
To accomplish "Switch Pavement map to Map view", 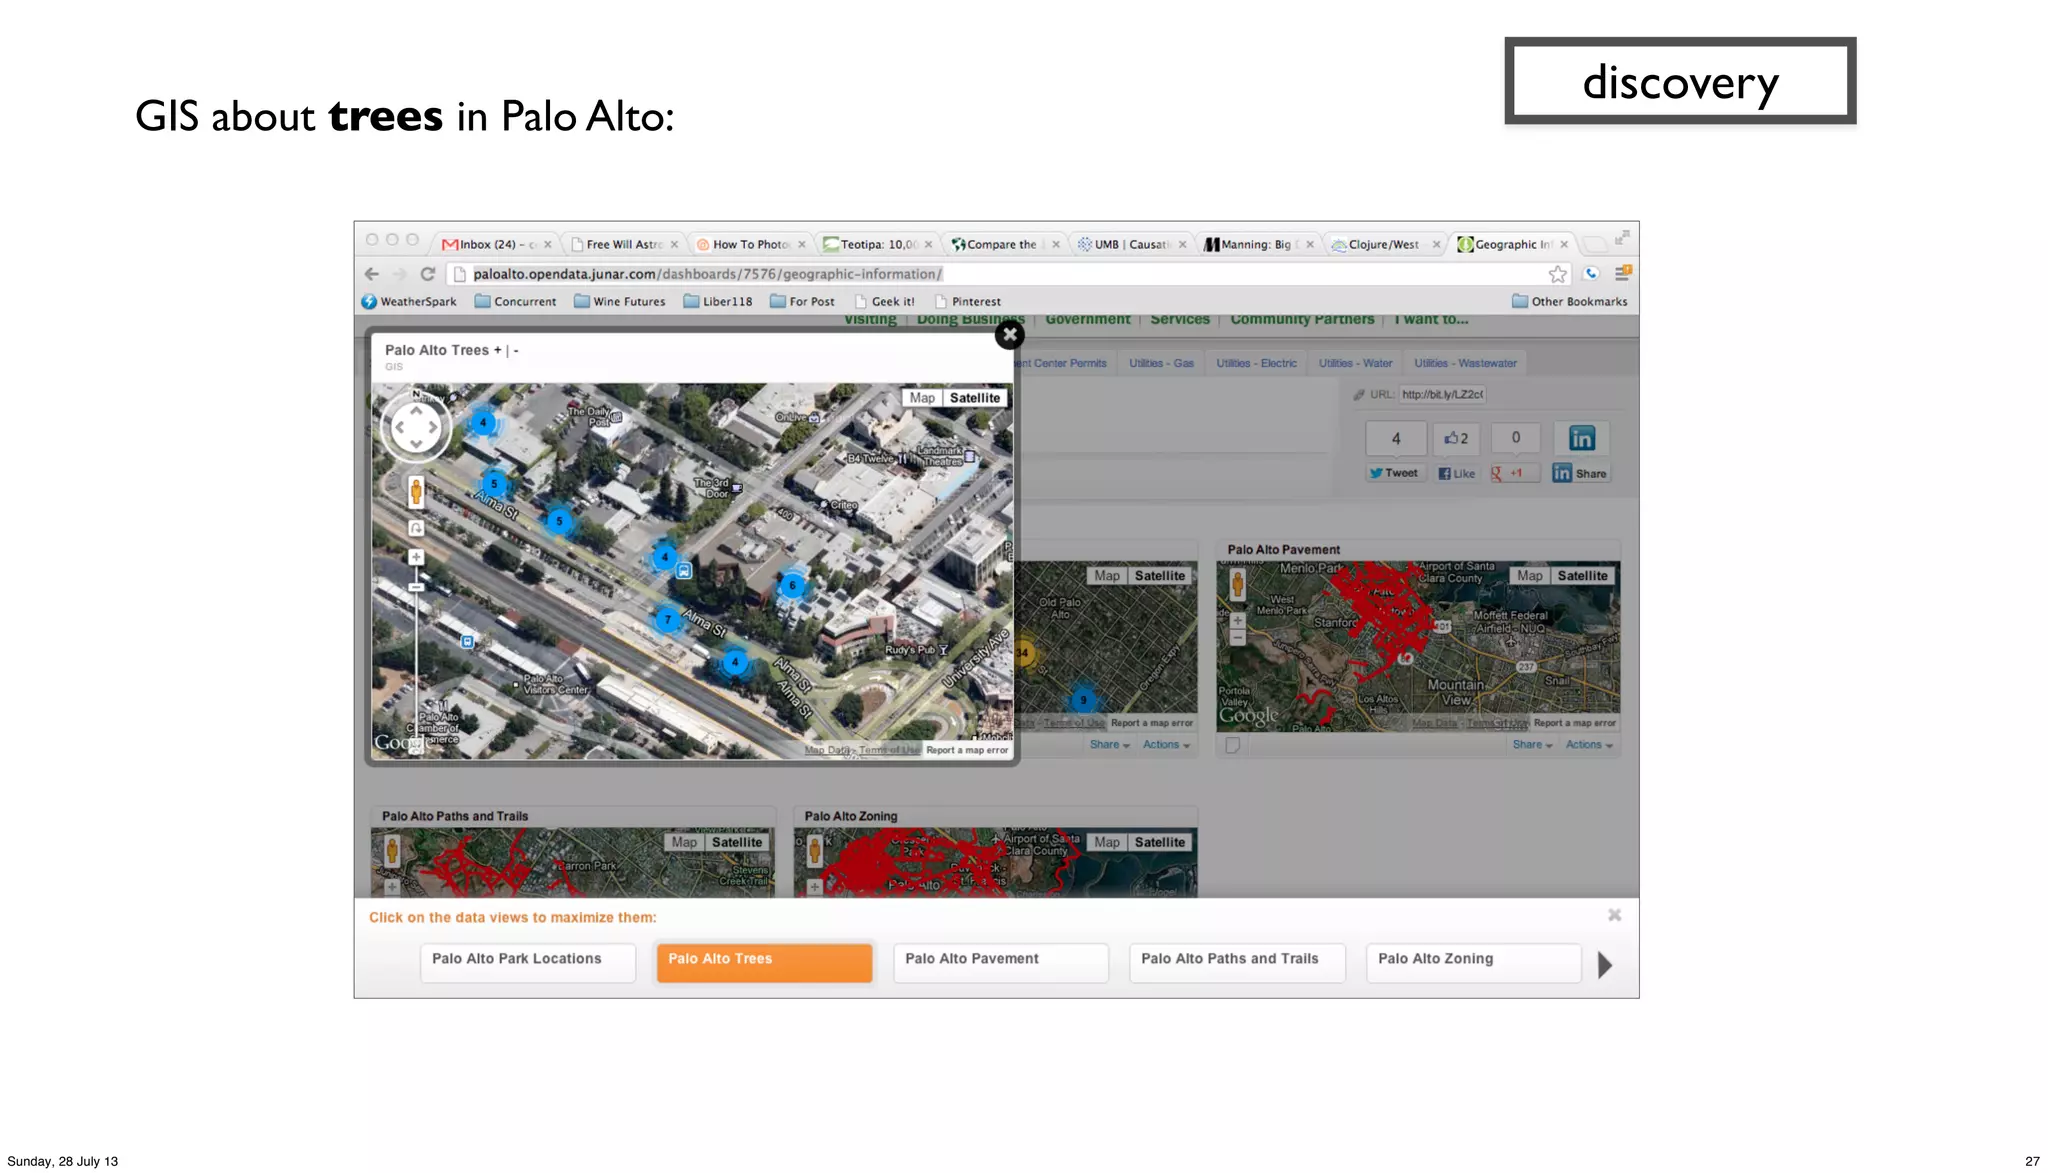I will [x=1530, y=576].
